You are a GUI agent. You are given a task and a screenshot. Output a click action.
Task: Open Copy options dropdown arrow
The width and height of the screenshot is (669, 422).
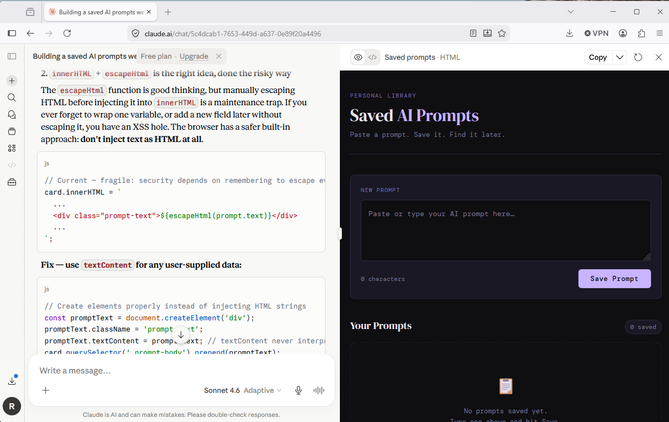tap(620, 57)
